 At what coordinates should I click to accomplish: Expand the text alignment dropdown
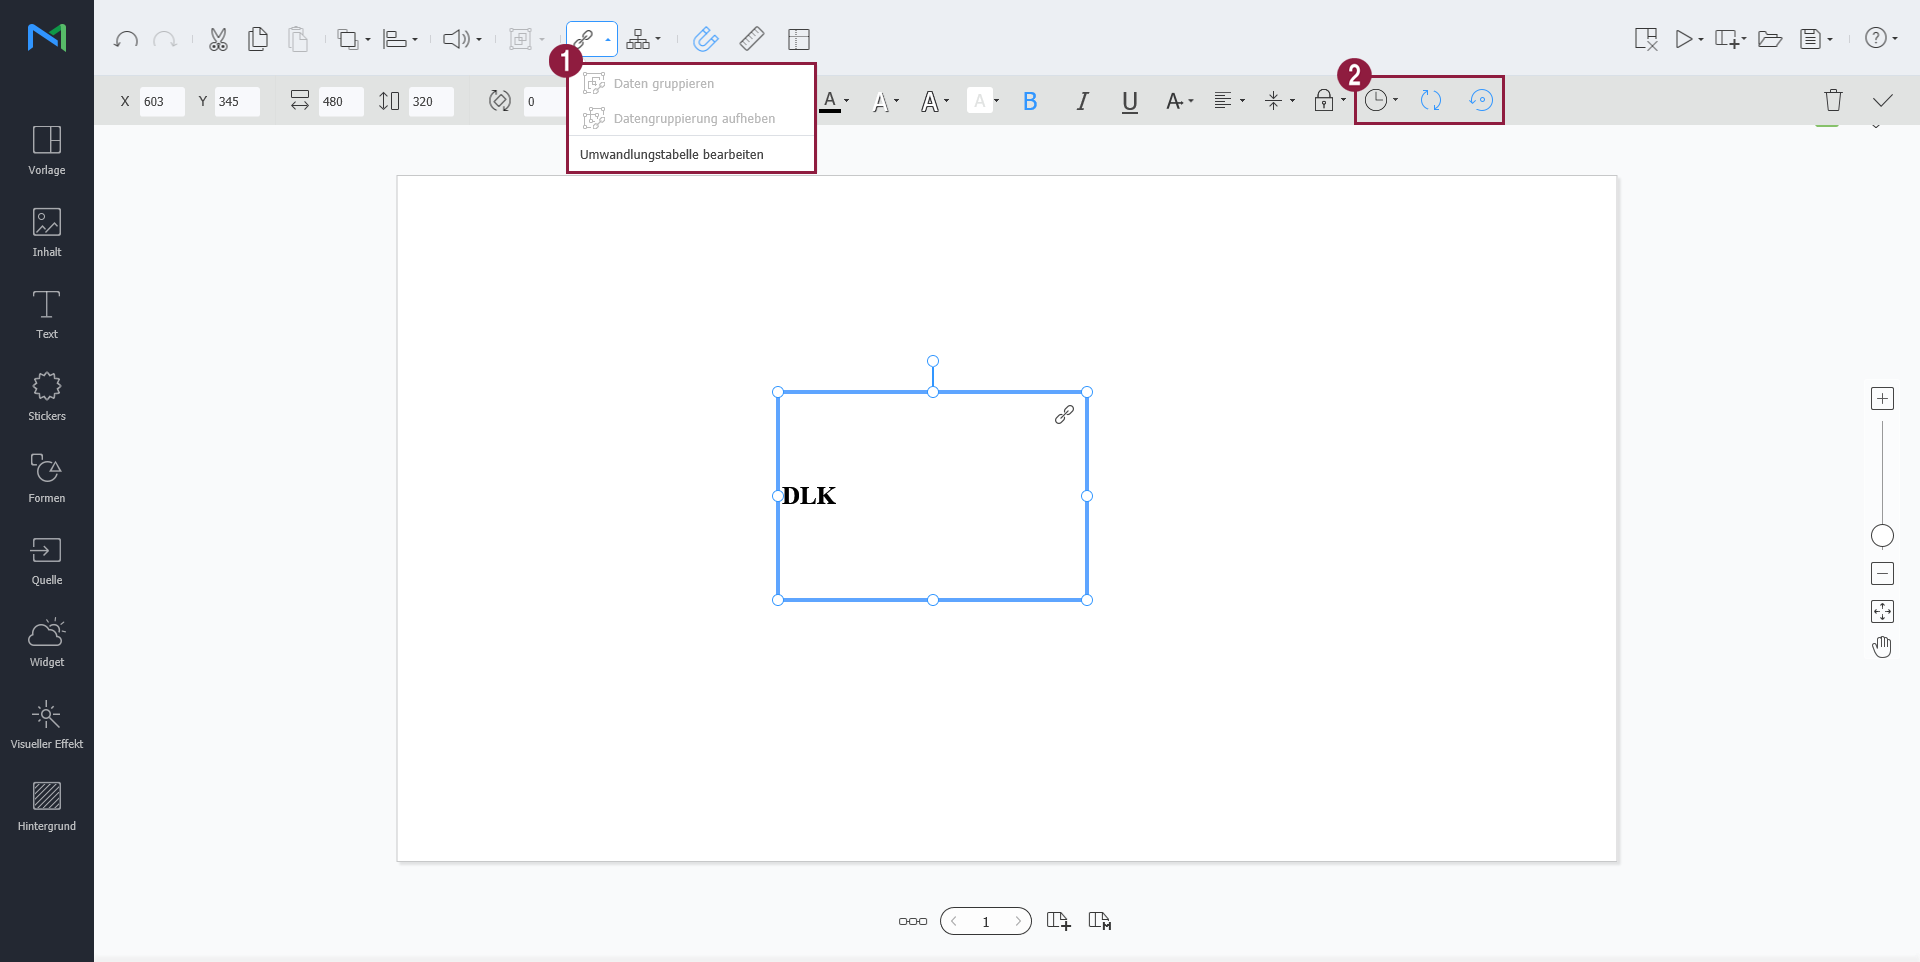[x=1229, y=101]
